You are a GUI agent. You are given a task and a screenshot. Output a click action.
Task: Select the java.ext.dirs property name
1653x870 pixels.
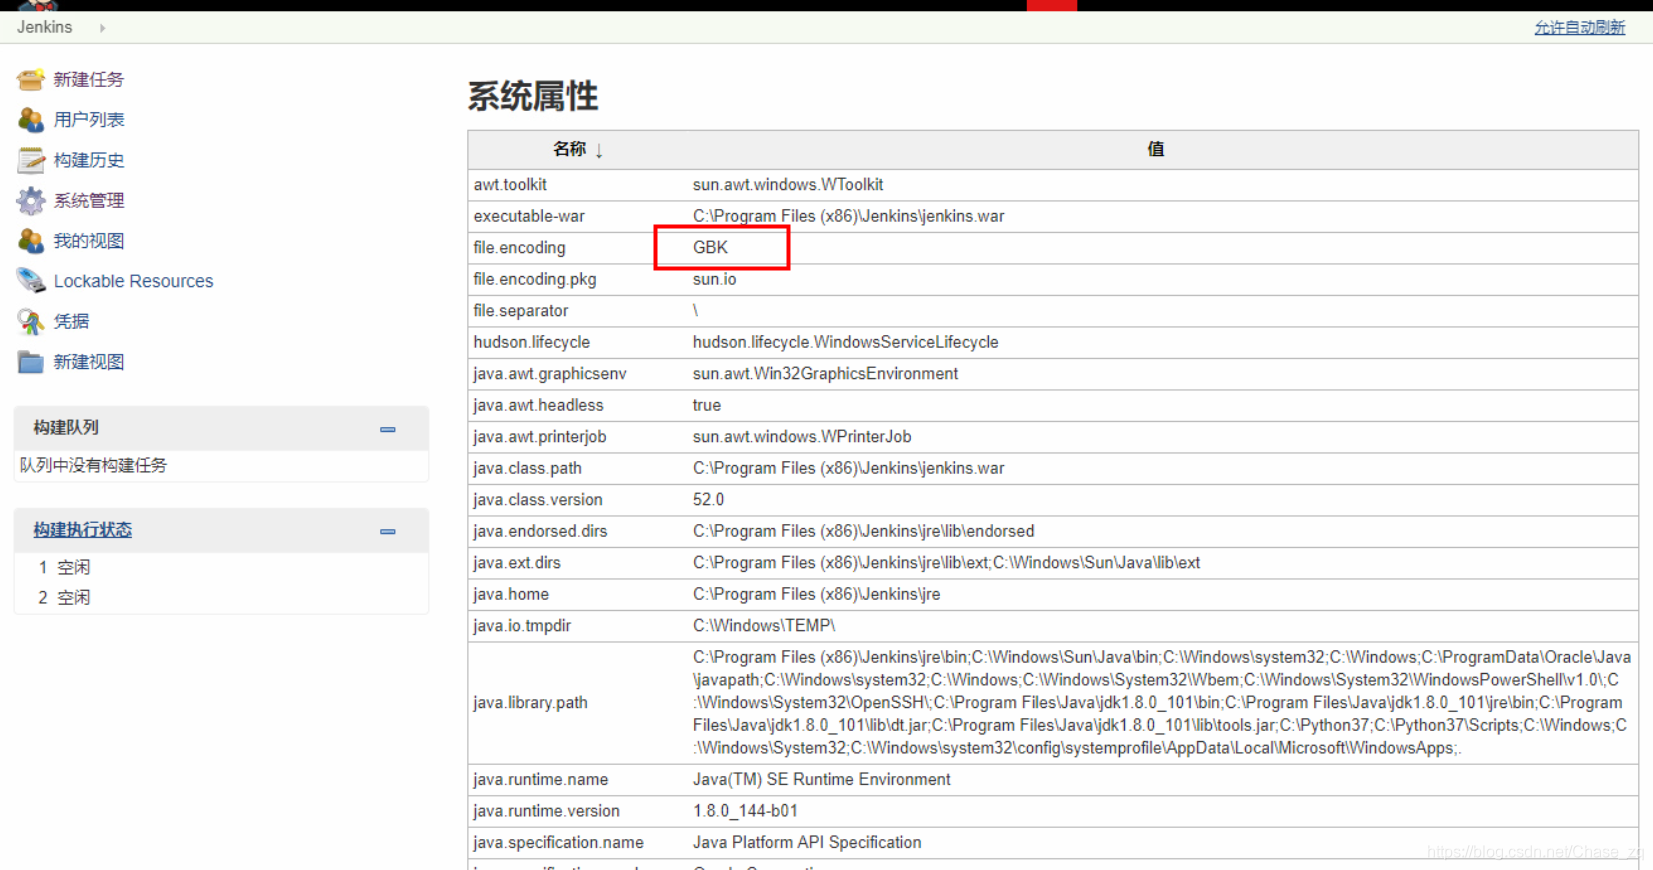click(x=517, y=562)
